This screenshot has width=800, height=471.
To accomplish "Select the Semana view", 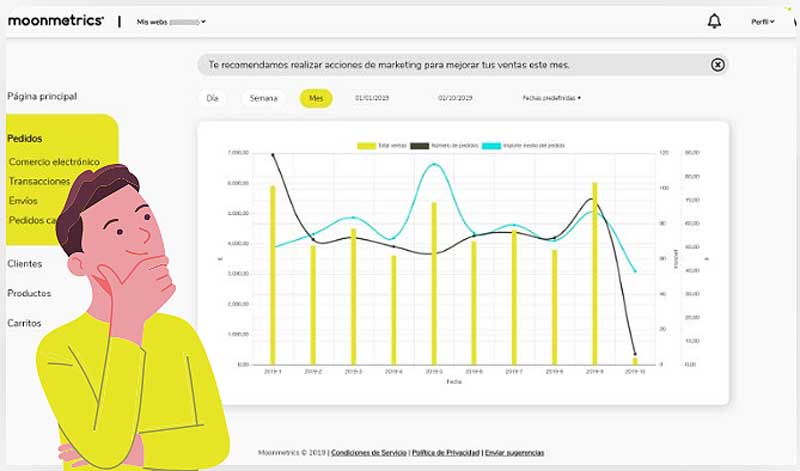I will pyautogui.click(x=263, y=98).
